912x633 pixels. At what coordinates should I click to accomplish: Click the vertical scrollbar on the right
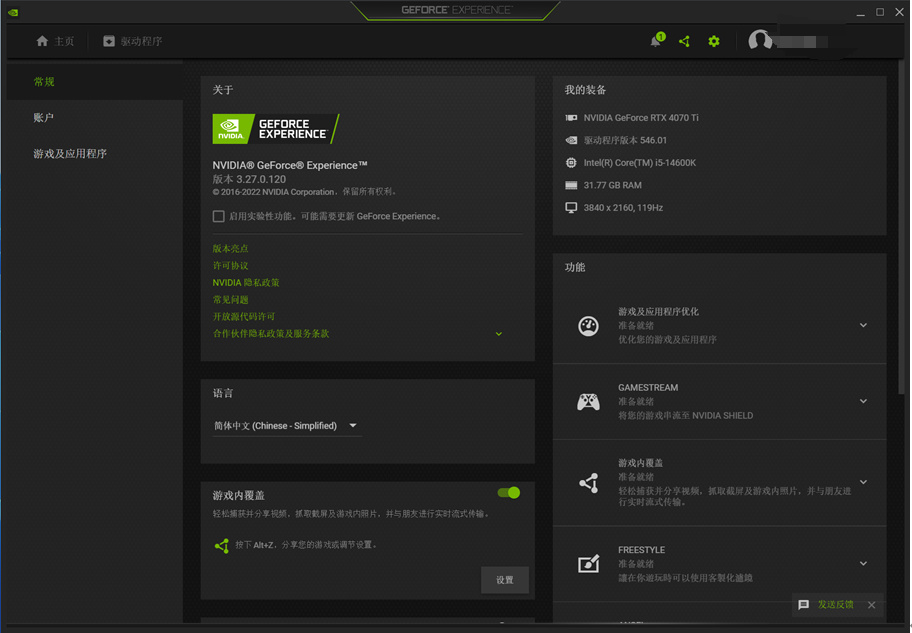tap(902, 227)
